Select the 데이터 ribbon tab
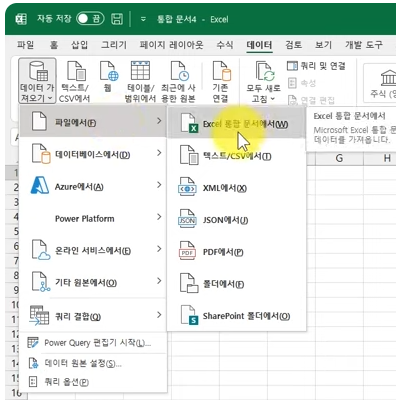396x400 pixels. pos(259,45)
